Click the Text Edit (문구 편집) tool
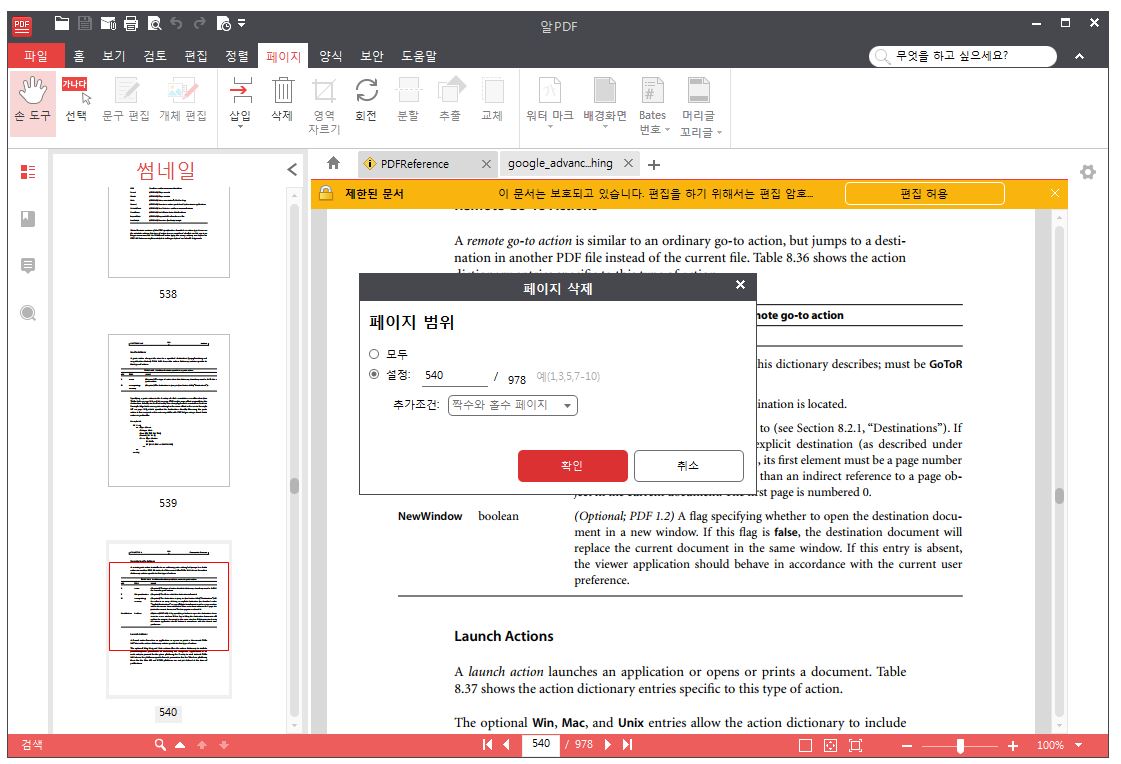1121x764 pixels. [126, 100]
